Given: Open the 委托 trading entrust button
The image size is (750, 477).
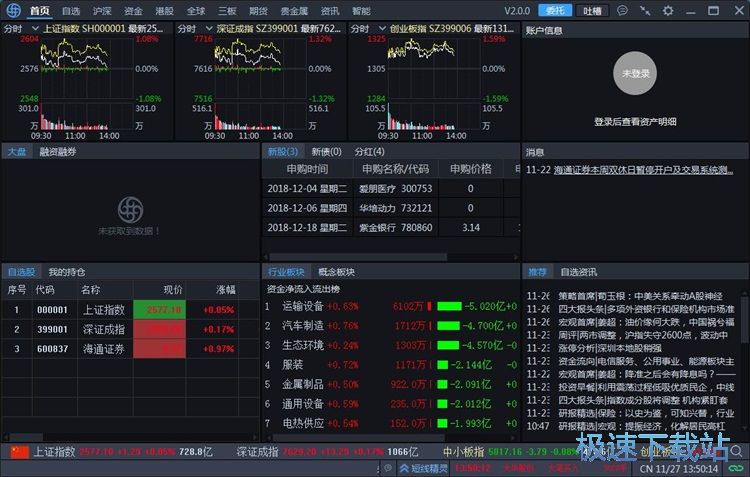Looking at the screenshot, I should (x=555, y=10).
